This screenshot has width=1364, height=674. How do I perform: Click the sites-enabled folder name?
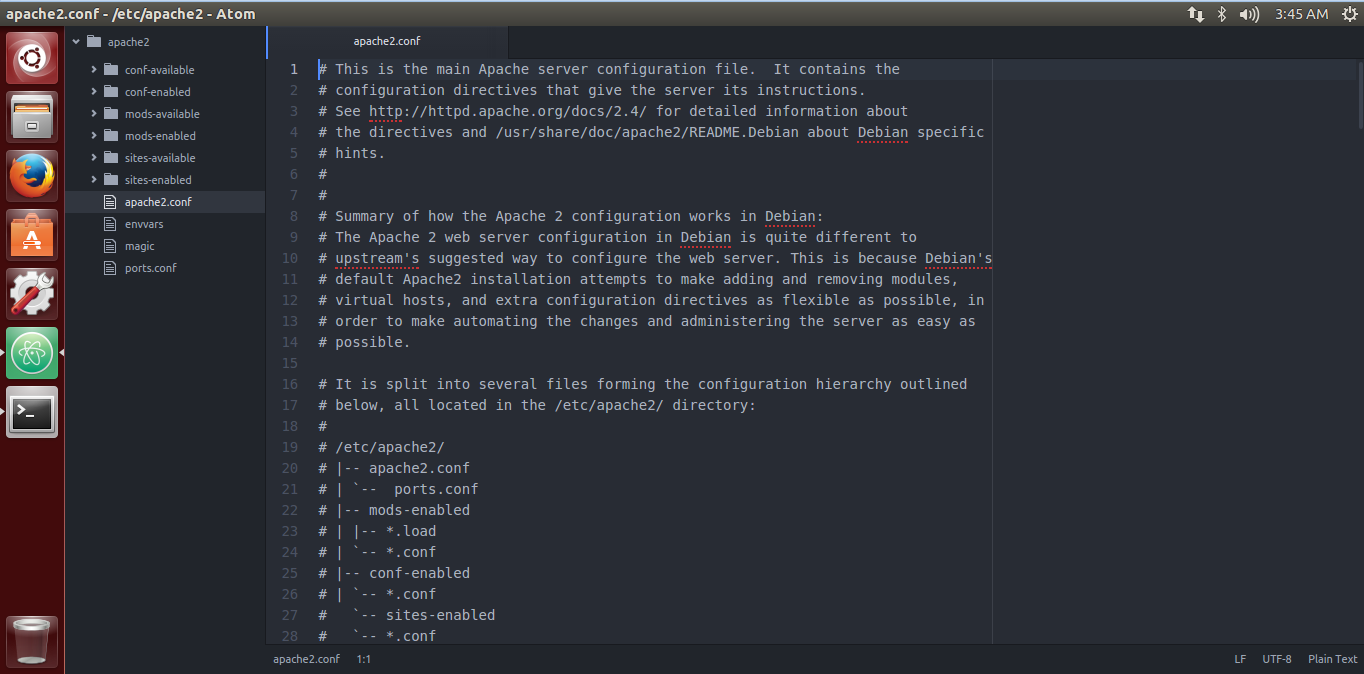coord(158,180)
